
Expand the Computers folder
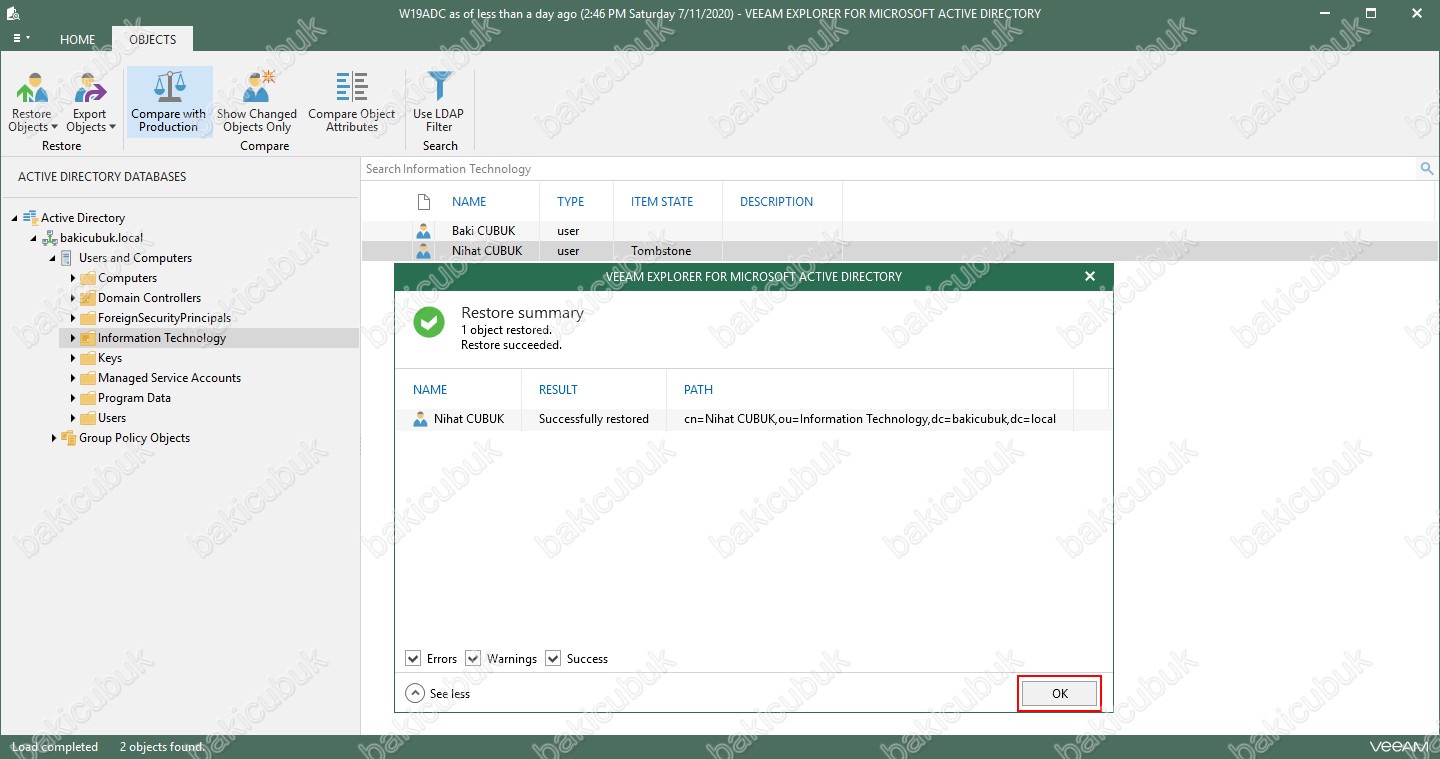(x=73, y=278)
